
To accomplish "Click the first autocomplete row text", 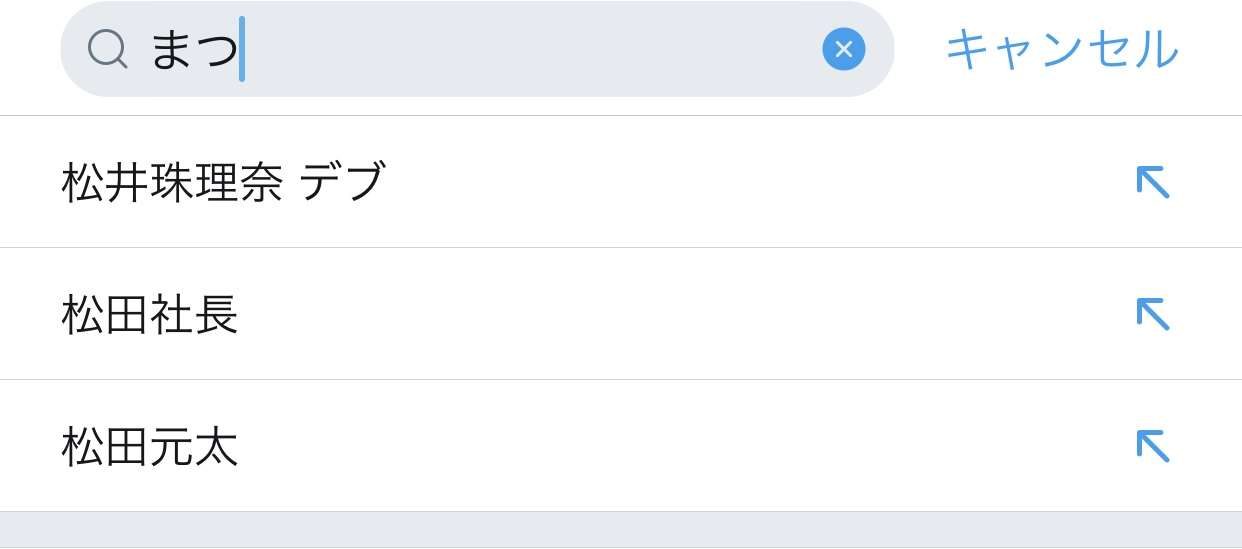I will (x=223, y=183).
